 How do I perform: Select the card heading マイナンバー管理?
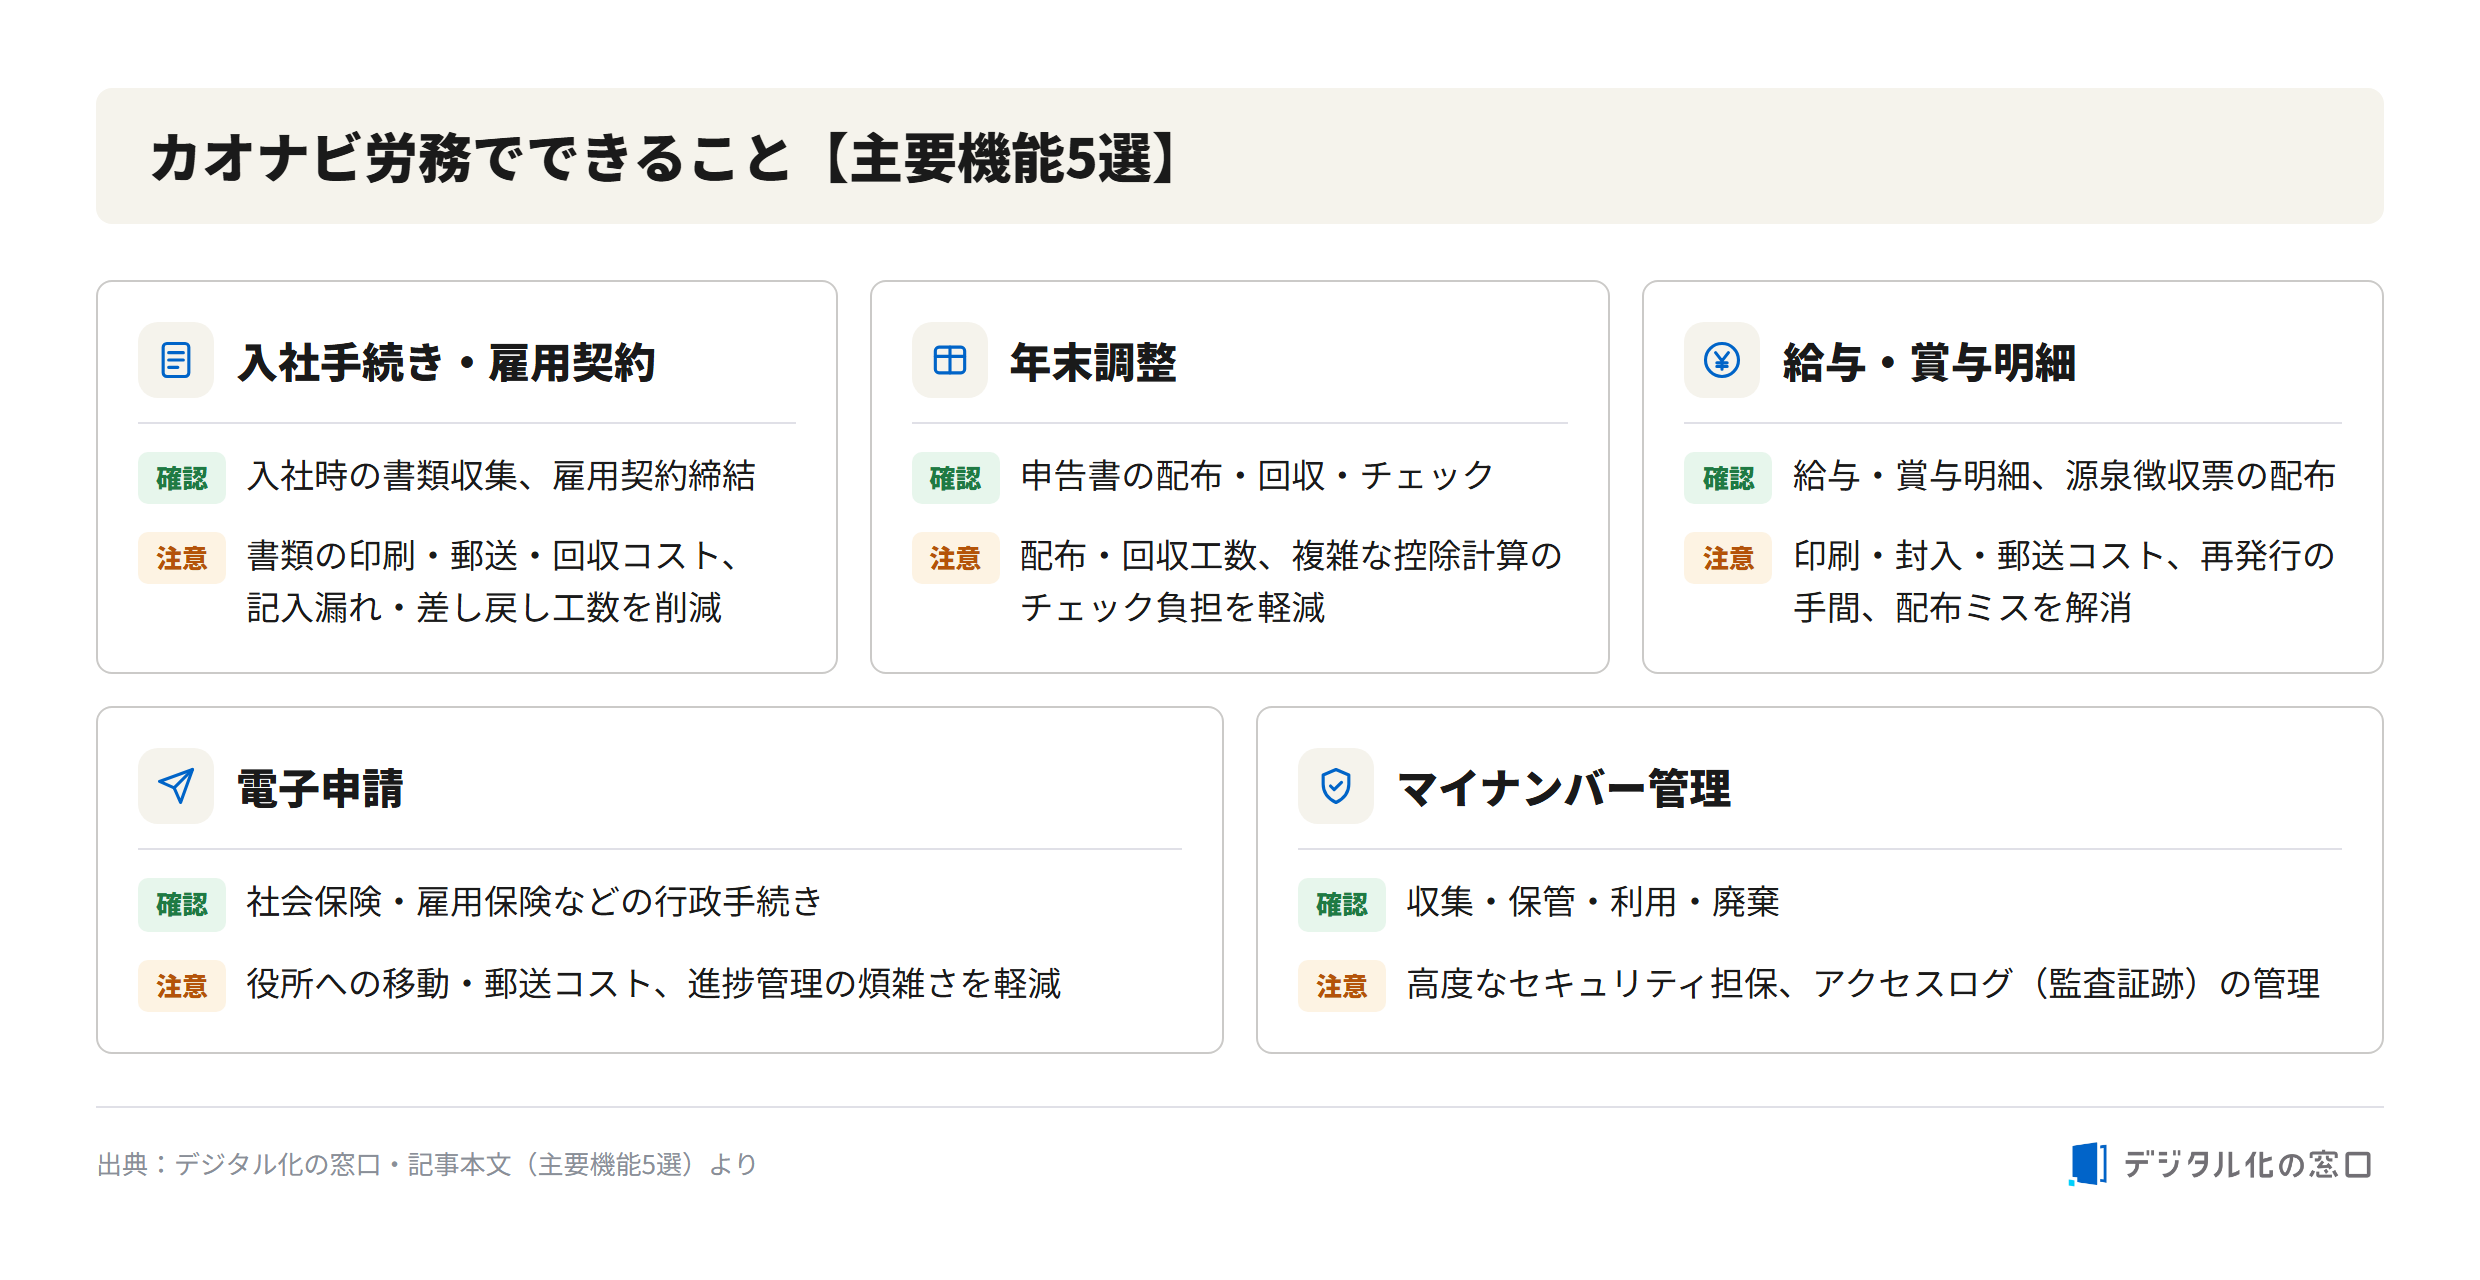pos(1564,788)
